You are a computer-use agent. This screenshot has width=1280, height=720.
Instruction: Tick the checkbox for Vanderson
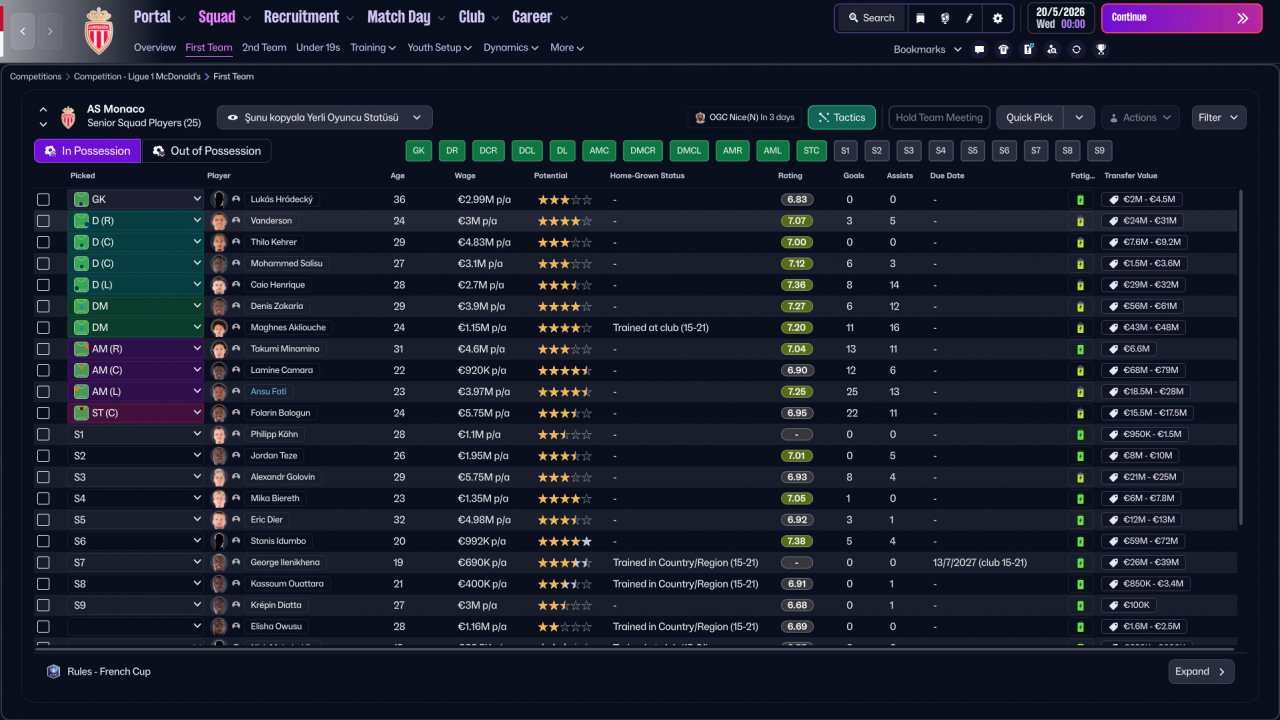[43, 221]
